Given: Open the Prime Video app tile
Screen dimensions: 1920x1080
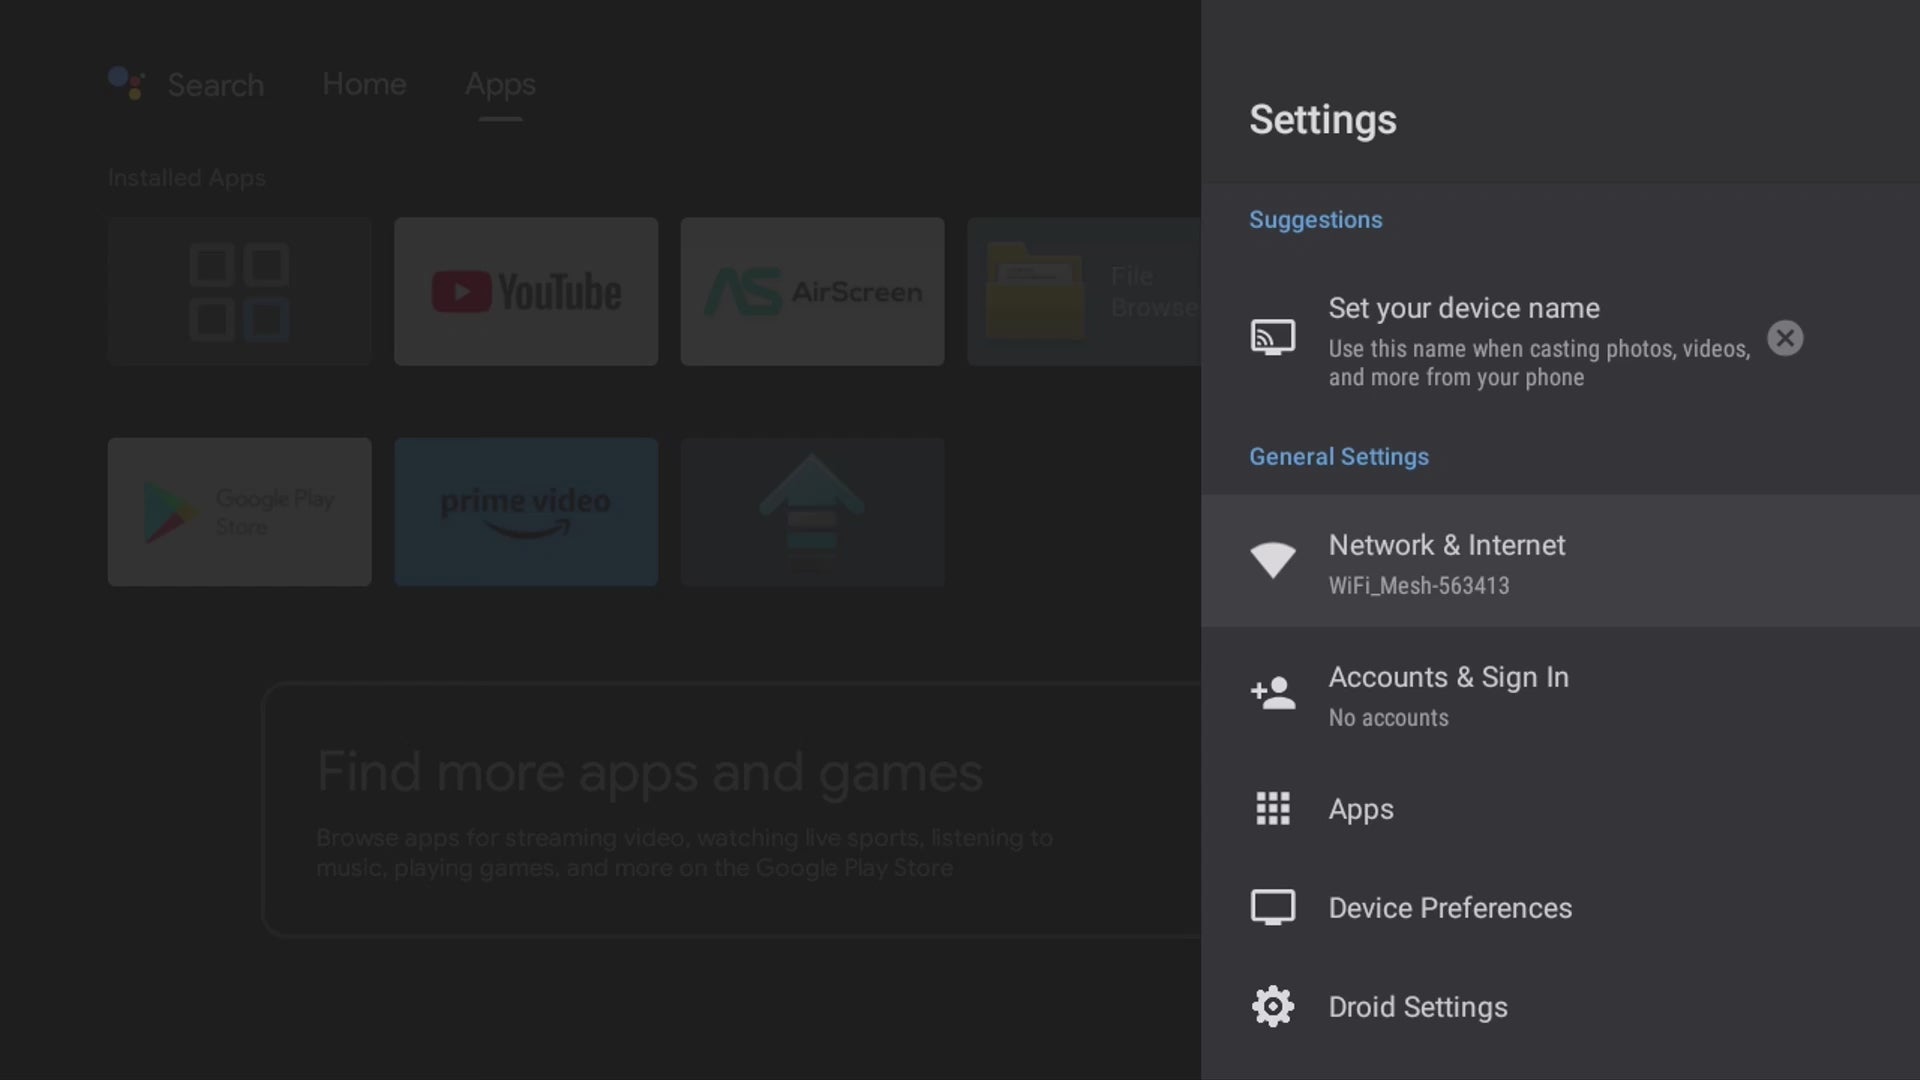Looking at the screenshot, I should pyautogui.click(x=526, y=511).
